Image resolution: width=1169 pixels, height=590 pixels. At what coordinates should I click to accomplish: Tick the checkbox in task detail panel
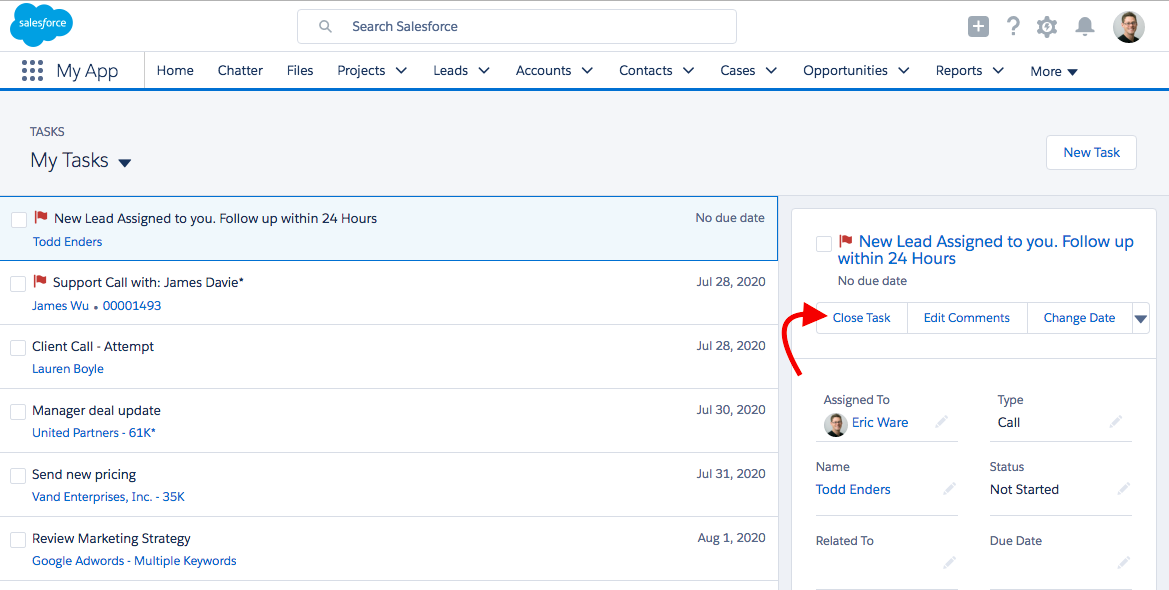(824, 244)
